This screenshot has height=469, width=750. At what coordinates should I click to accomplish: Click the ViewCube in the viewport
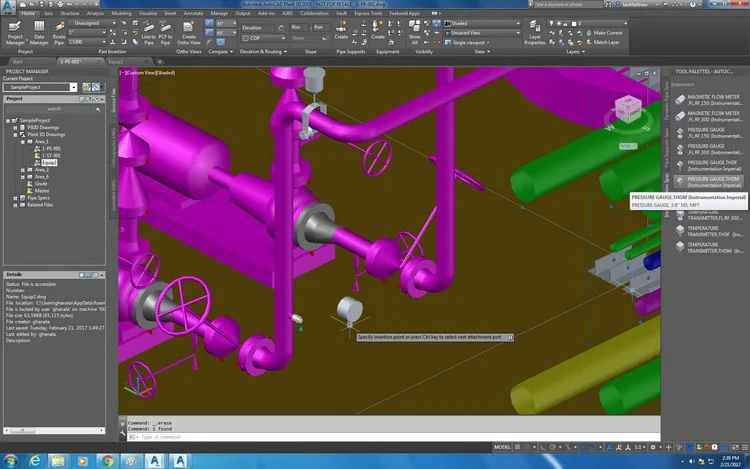[628, 109]
